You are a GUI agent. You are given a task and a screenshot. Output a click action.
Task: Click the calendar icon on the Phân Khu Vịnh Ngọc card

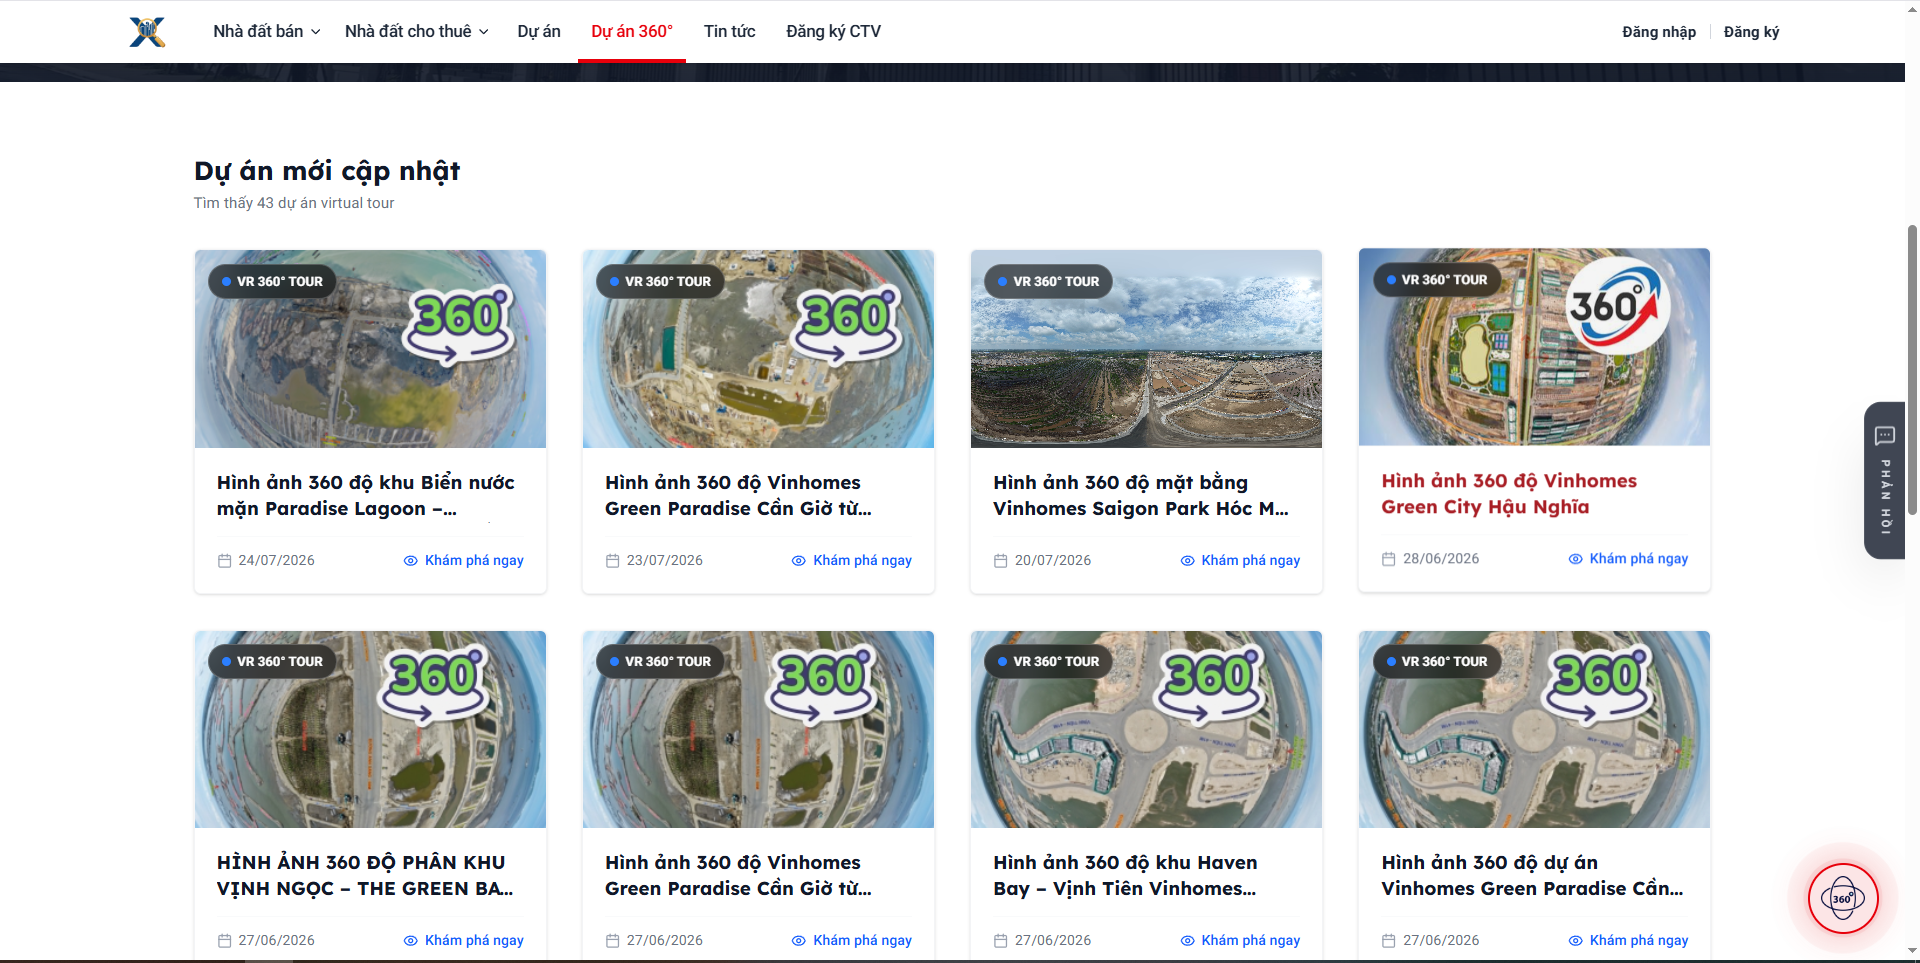pyautogui.click(x=225, y=941)
